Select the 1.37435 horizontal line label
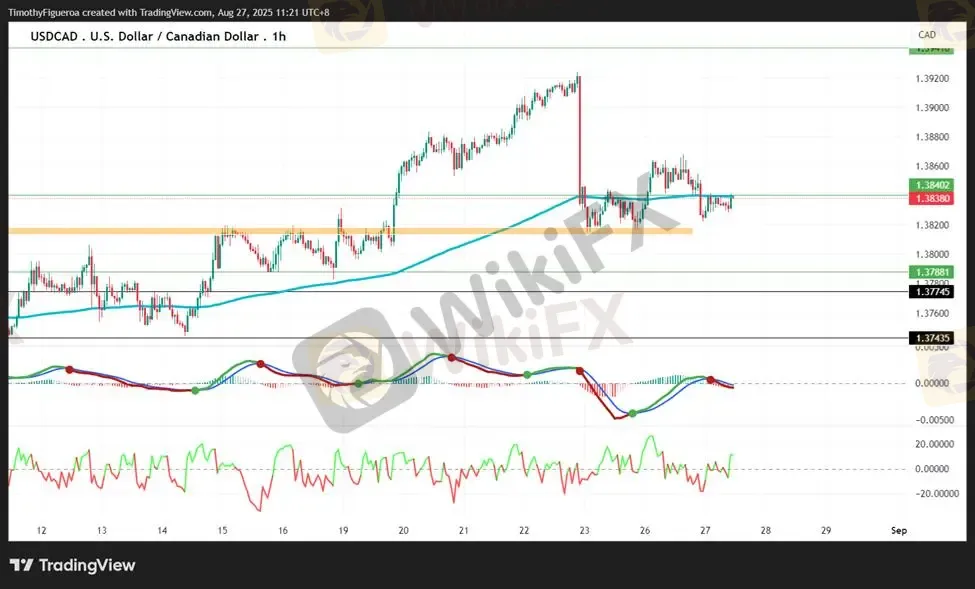The image size is (975, 589). coord(931,338)
